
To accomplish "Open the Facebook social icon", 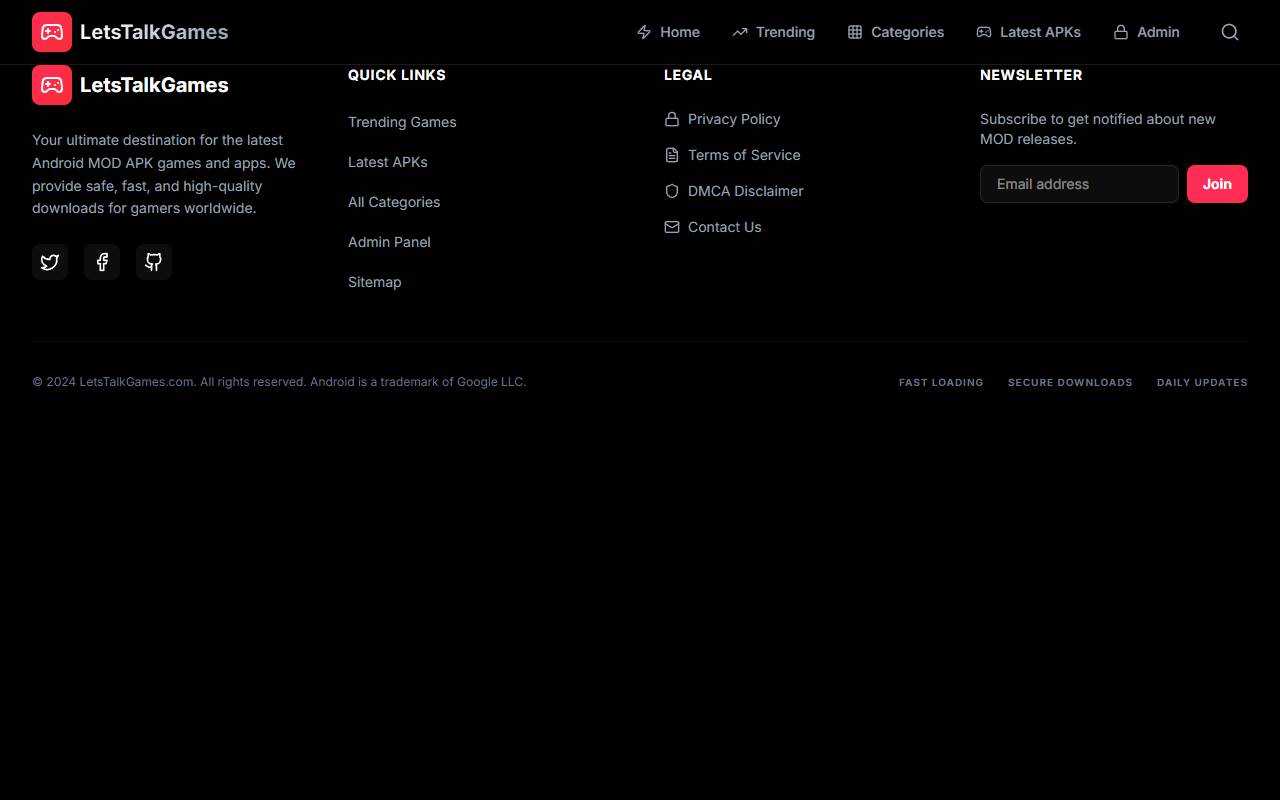I will tap(102, 262).
